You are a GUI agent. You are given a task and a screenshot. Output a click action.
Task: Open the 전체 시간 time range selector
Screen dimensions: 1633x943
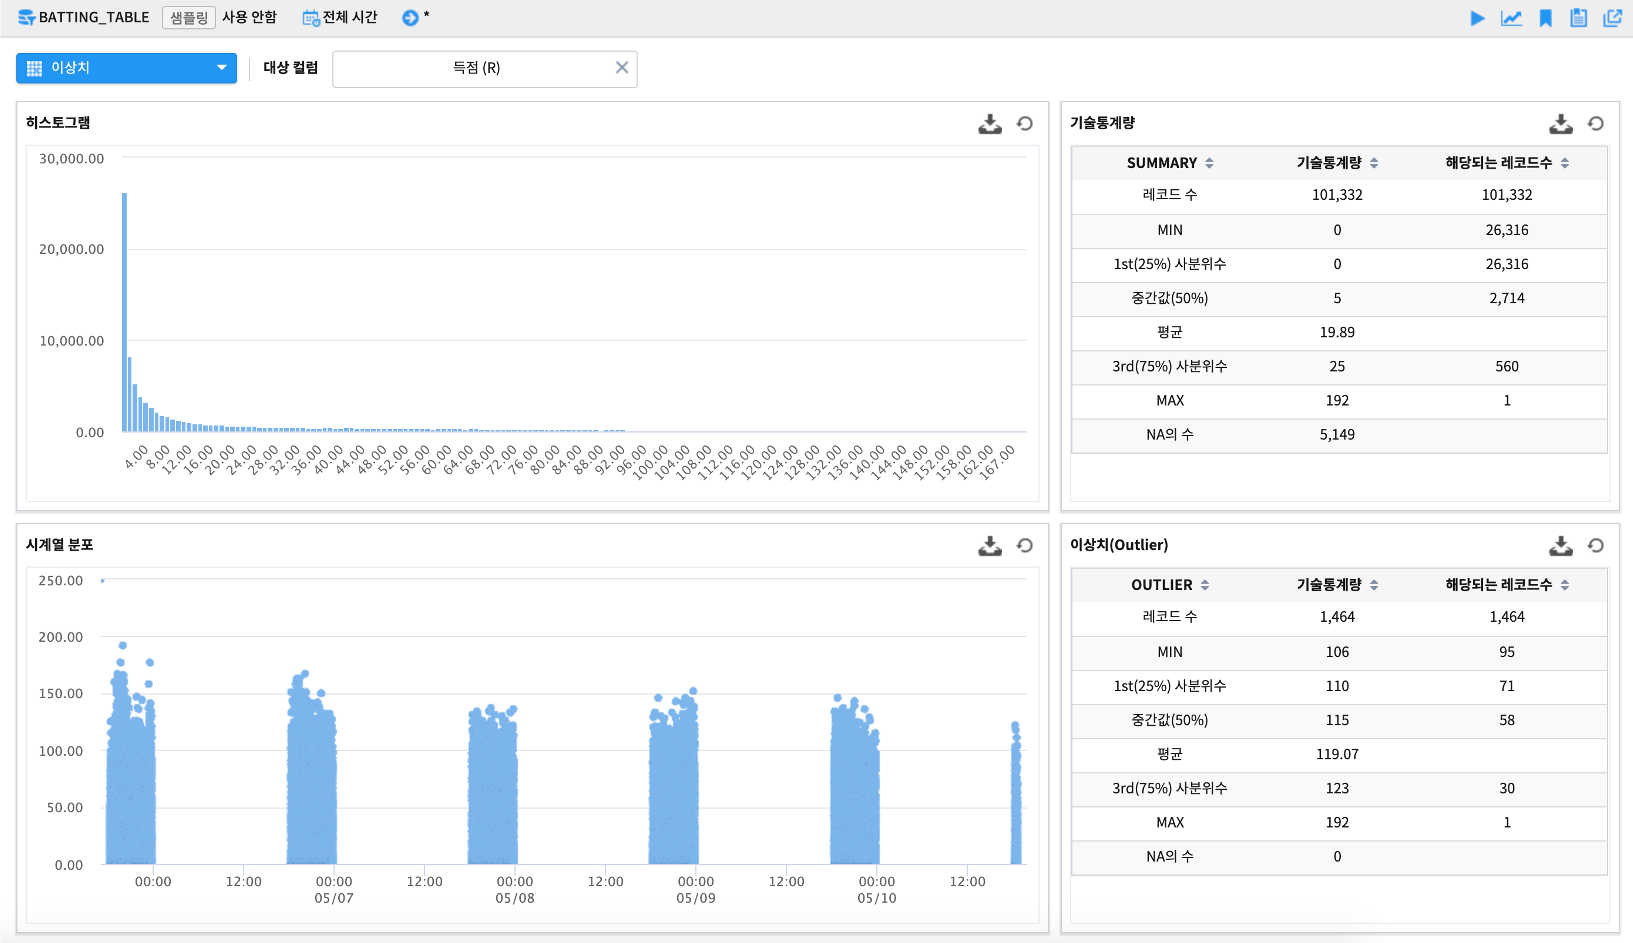click(x=350, y=17)
